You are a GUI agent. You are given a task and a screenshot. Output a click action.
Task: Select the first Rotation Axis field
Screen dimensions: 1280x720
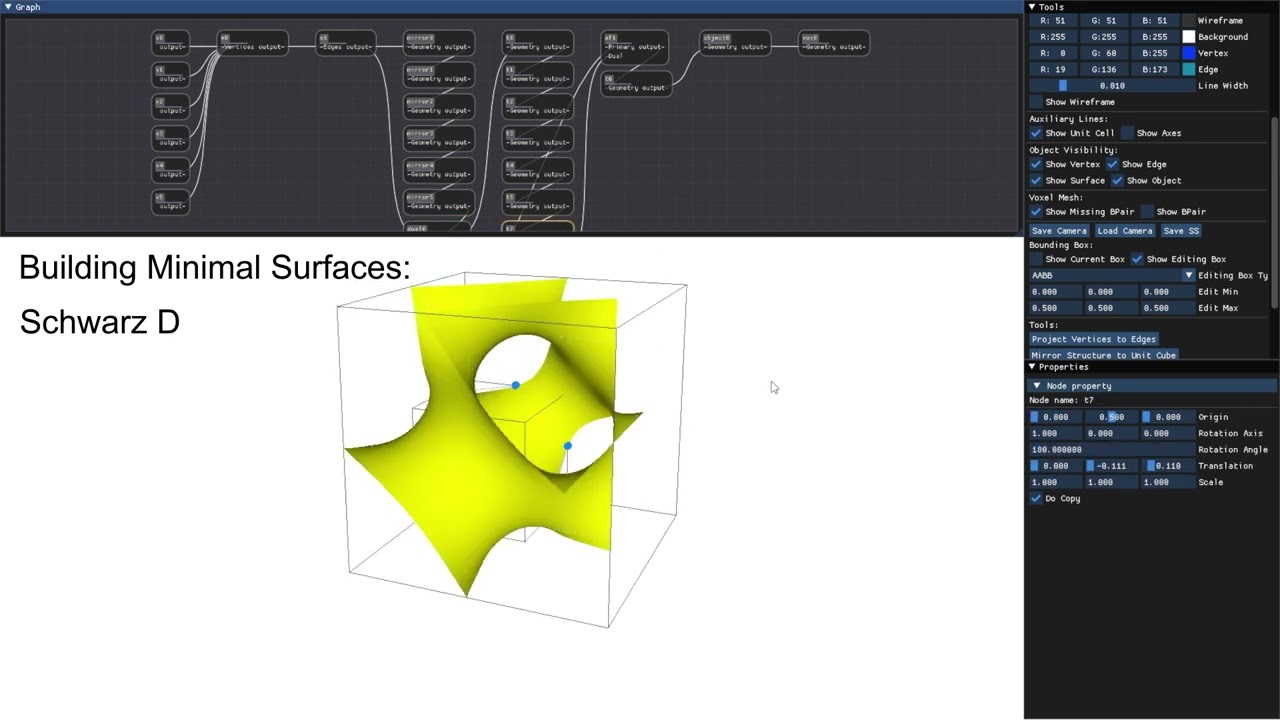pyautogui.click(x=1055, y=433)
